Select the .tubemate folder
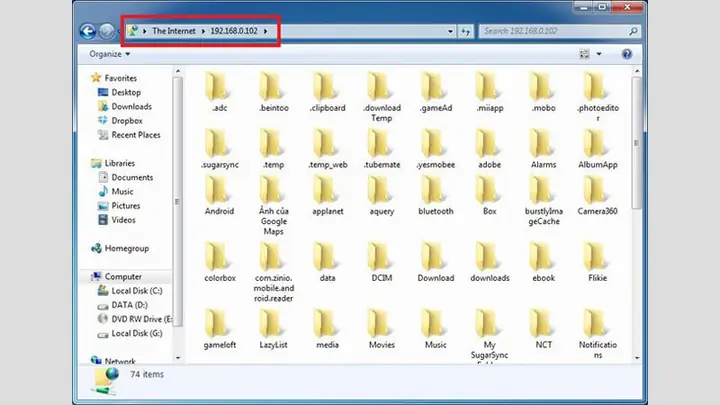 click(382, 149)
